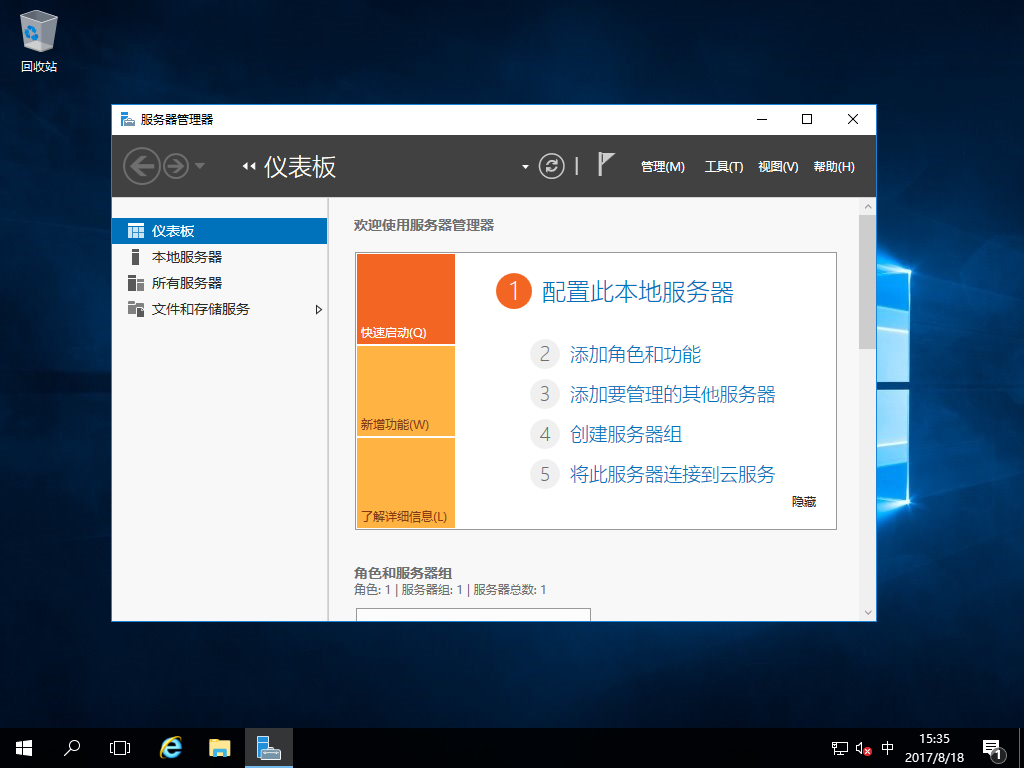Click the 添加角色和功能 link
The image size is (1024, 768).
[x=635, y=354]
